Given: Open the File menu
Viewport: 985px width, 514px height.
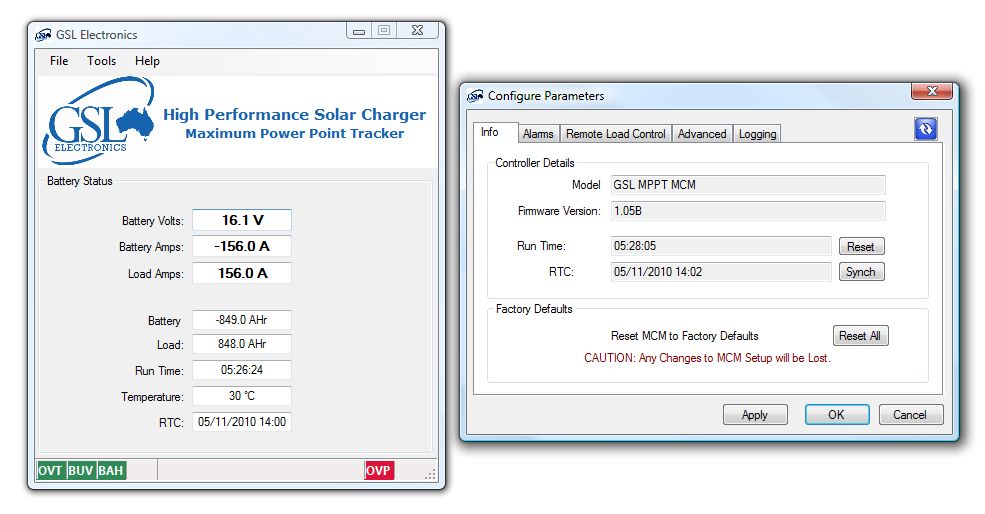Looking at the screenshot, I should [59, 61].
